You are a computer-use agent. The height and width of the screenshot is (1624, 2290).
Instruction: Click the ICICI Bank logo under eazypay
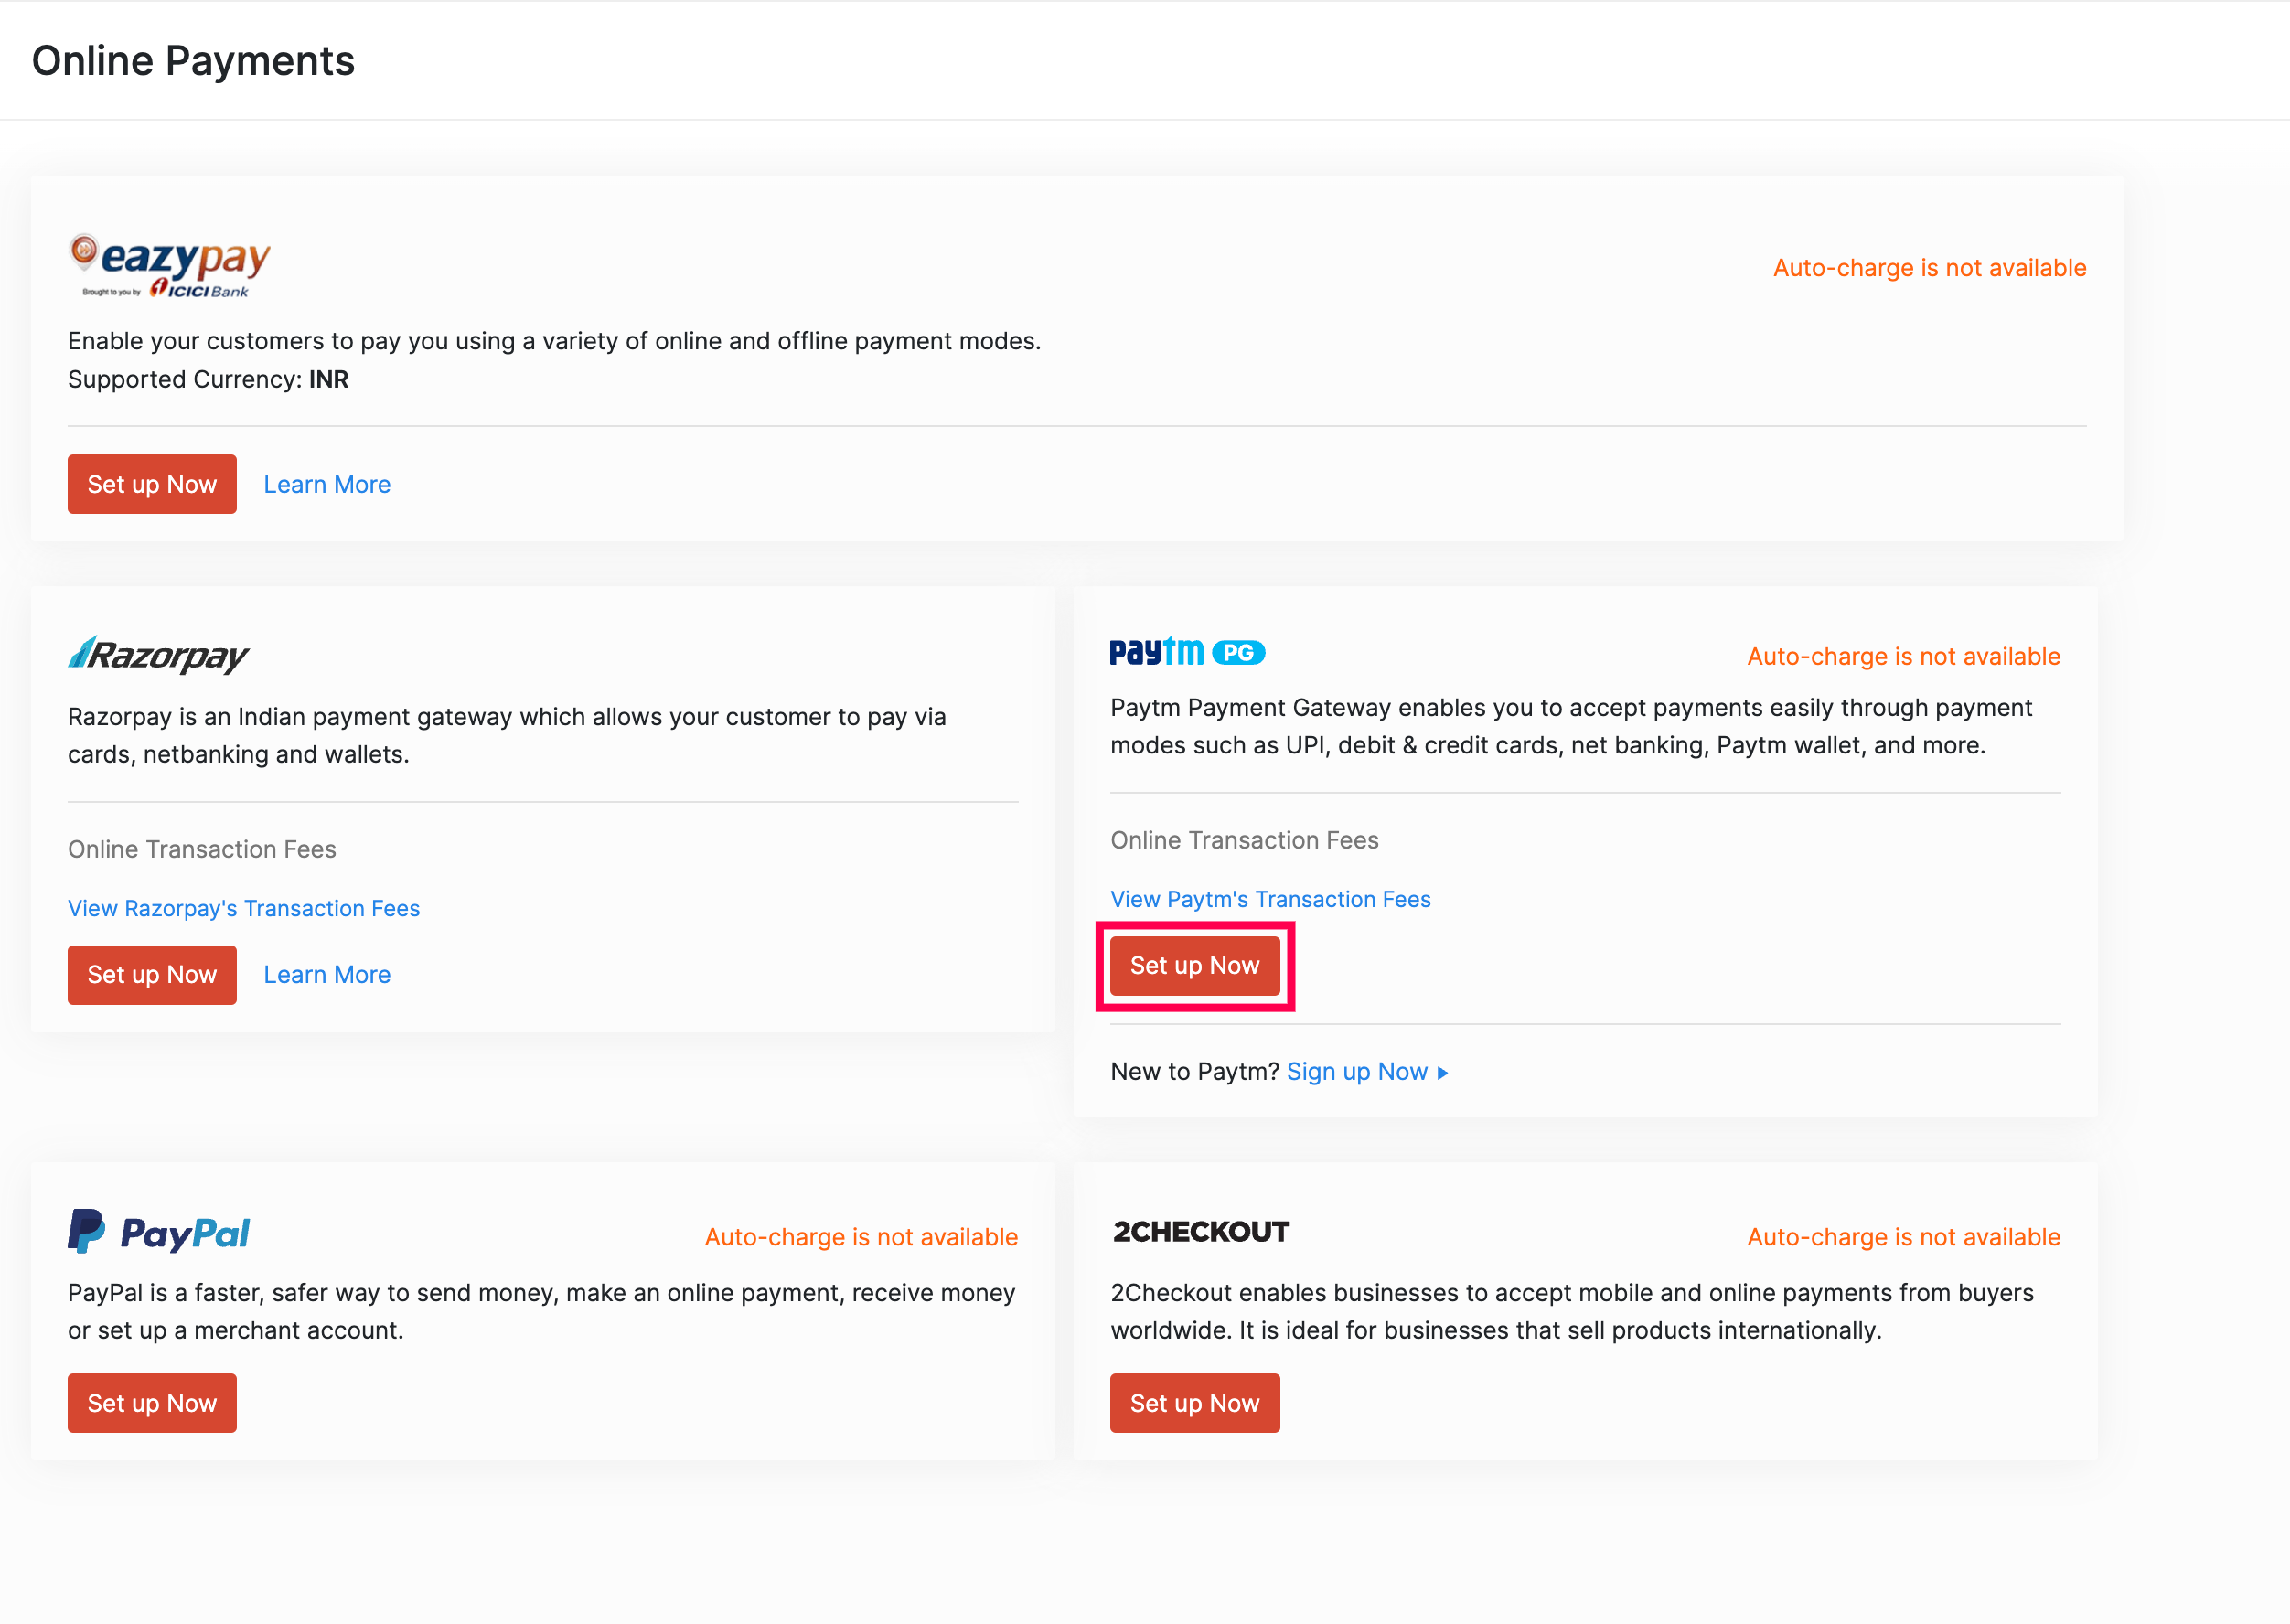200,292
